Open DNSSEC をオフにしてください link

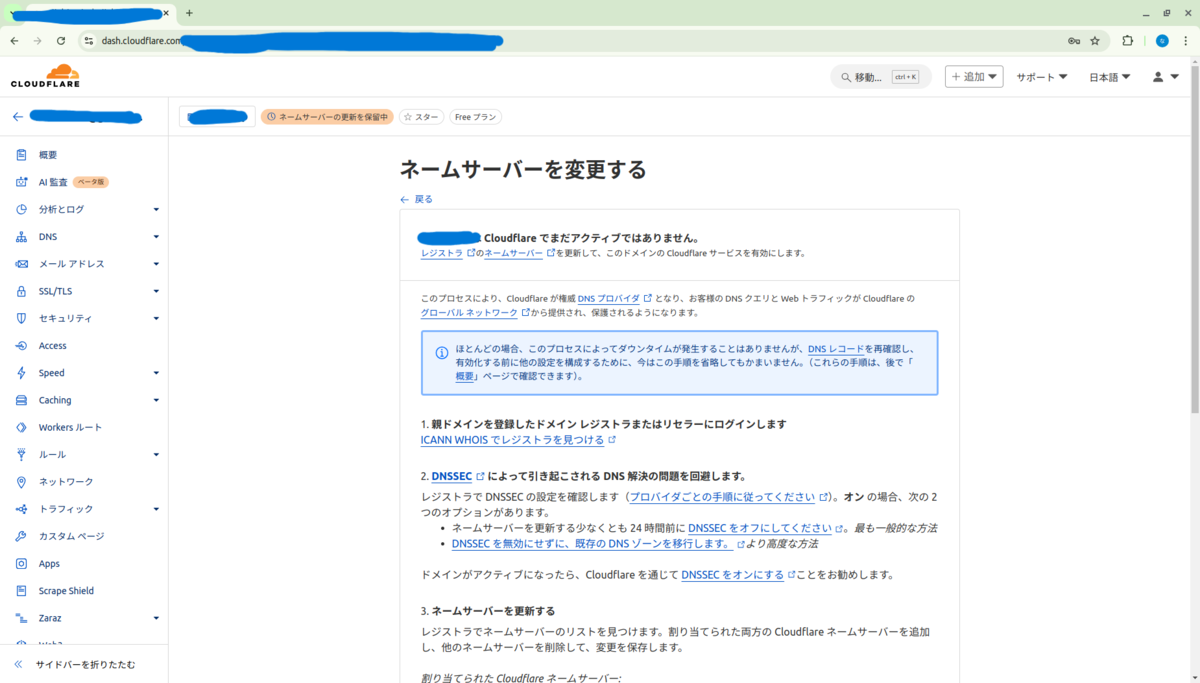[760, 528]
